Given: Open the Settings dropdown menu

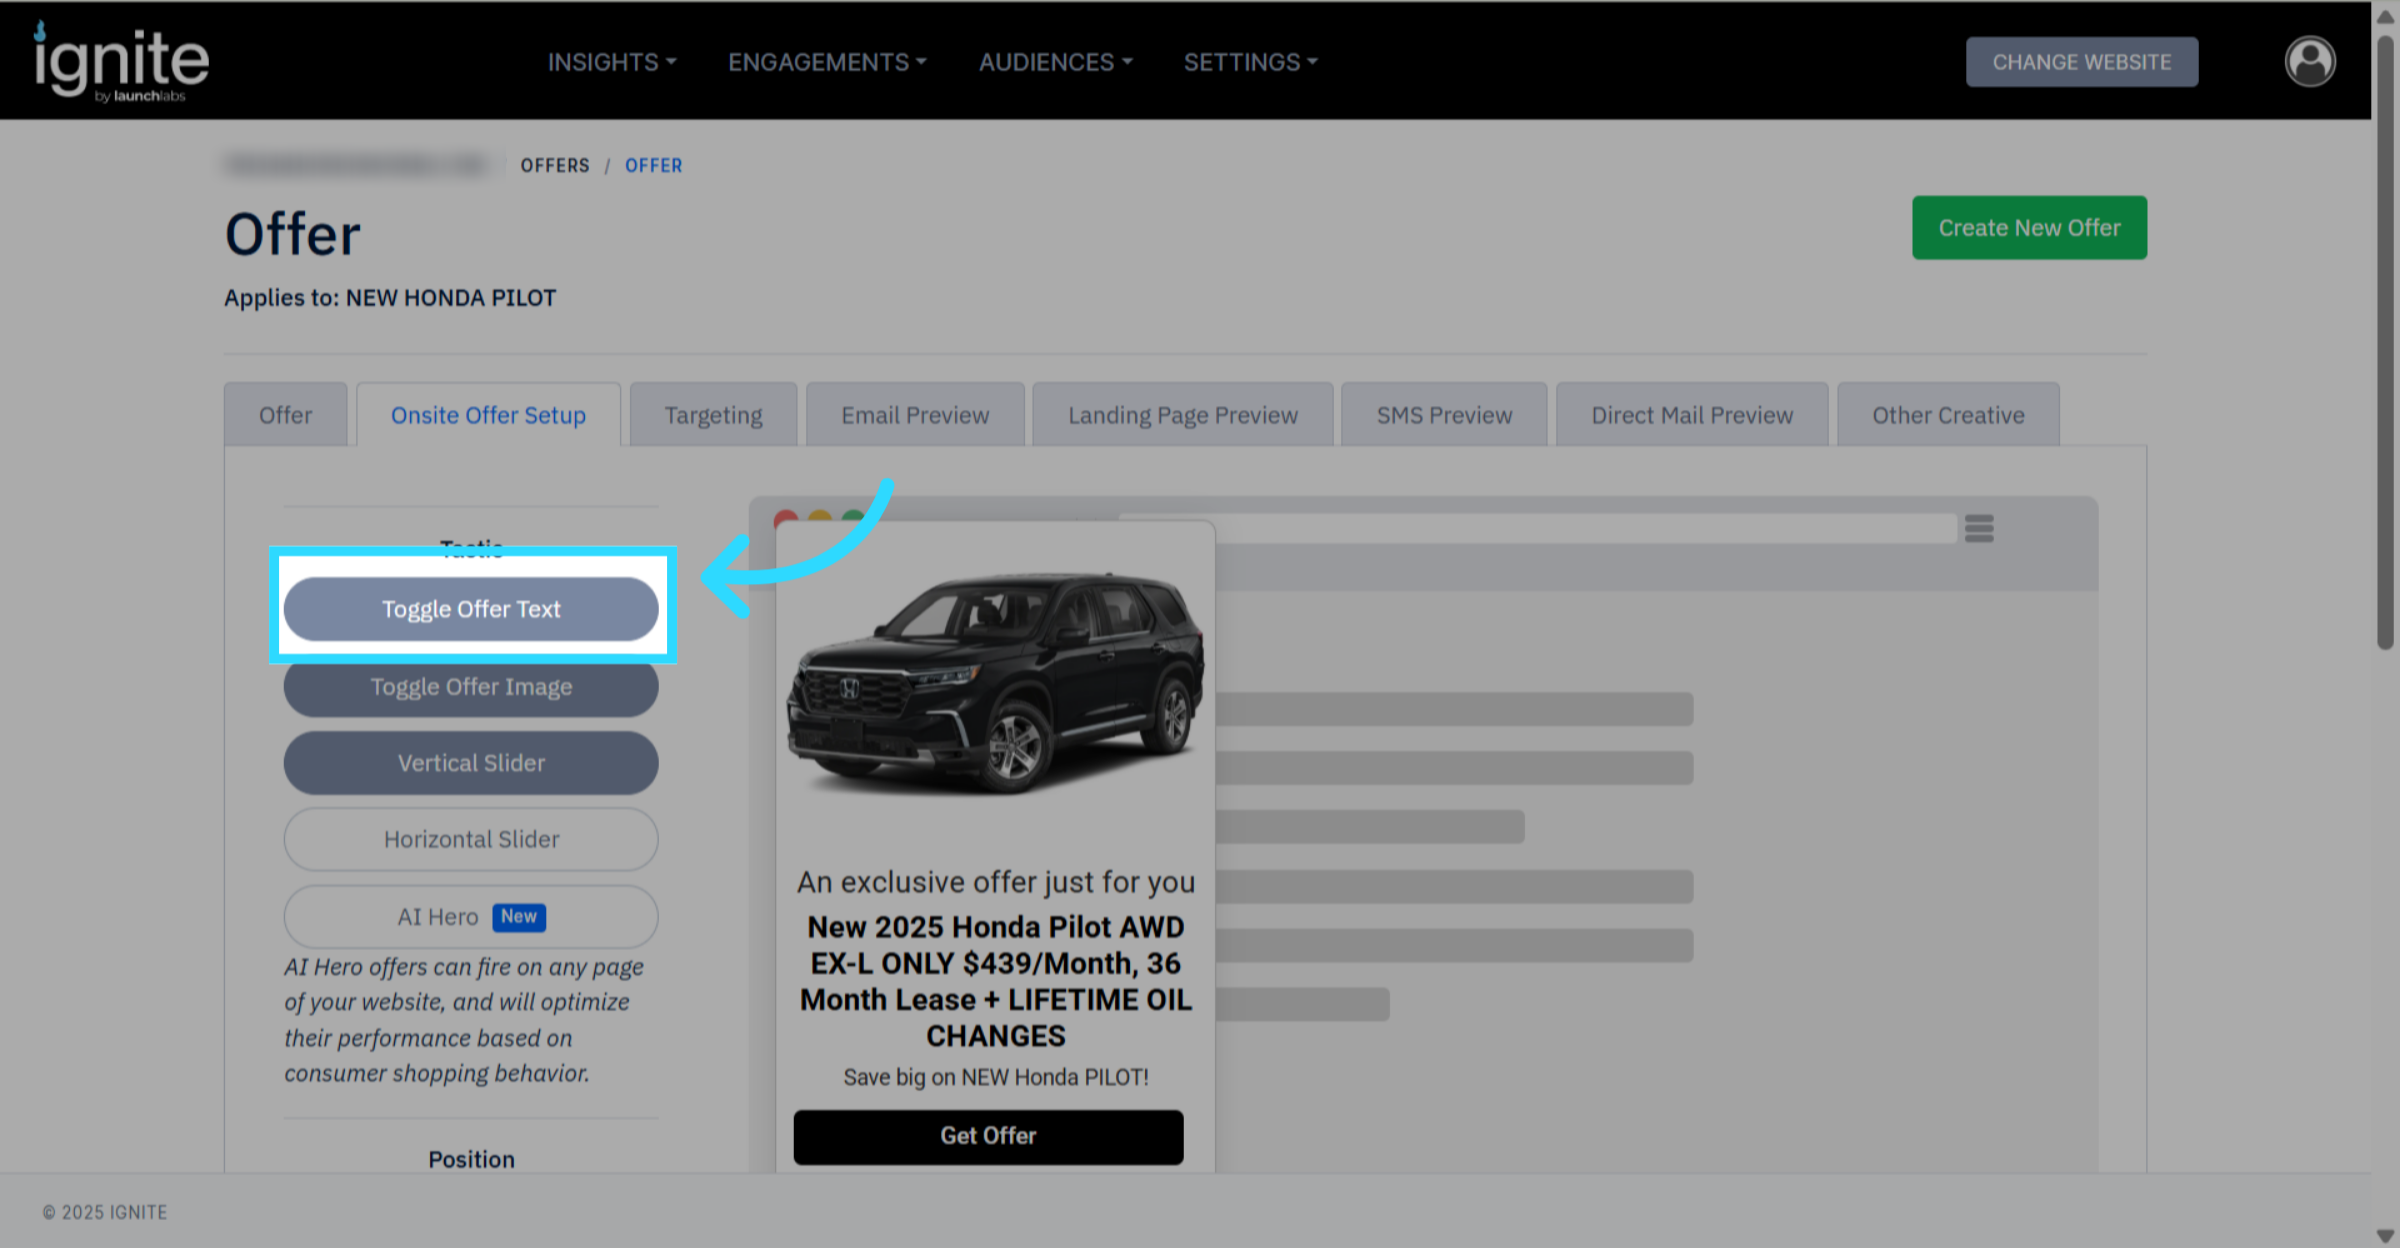Looking at the screenshot, I should pyautogui.click(x=1250, y=62).
